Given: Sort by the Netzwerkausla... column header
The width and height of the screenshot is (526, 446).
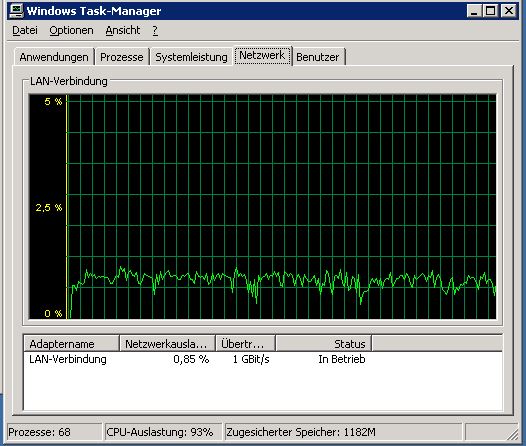Looking at the screenshot, I should point(167,344).
